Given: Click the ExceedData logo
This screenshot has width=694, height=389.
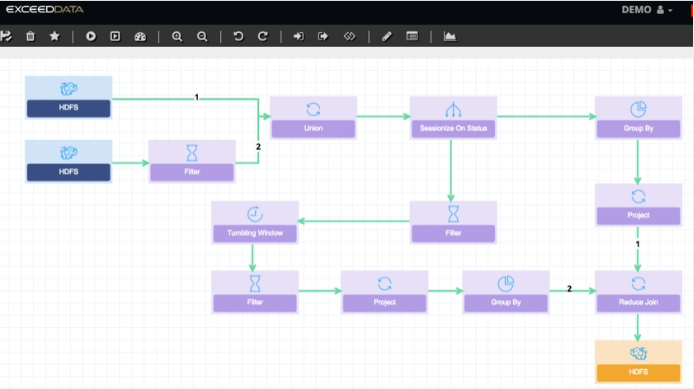Looking at the screenshot, I should click(44, 9).
